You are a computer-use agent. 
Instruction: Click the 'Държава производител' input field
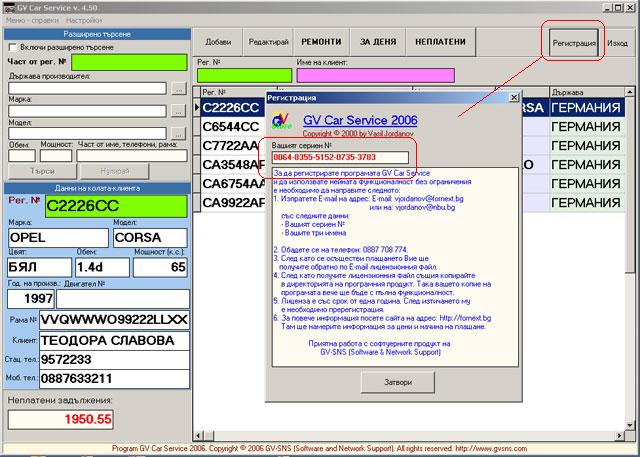[x=87, y=88]
